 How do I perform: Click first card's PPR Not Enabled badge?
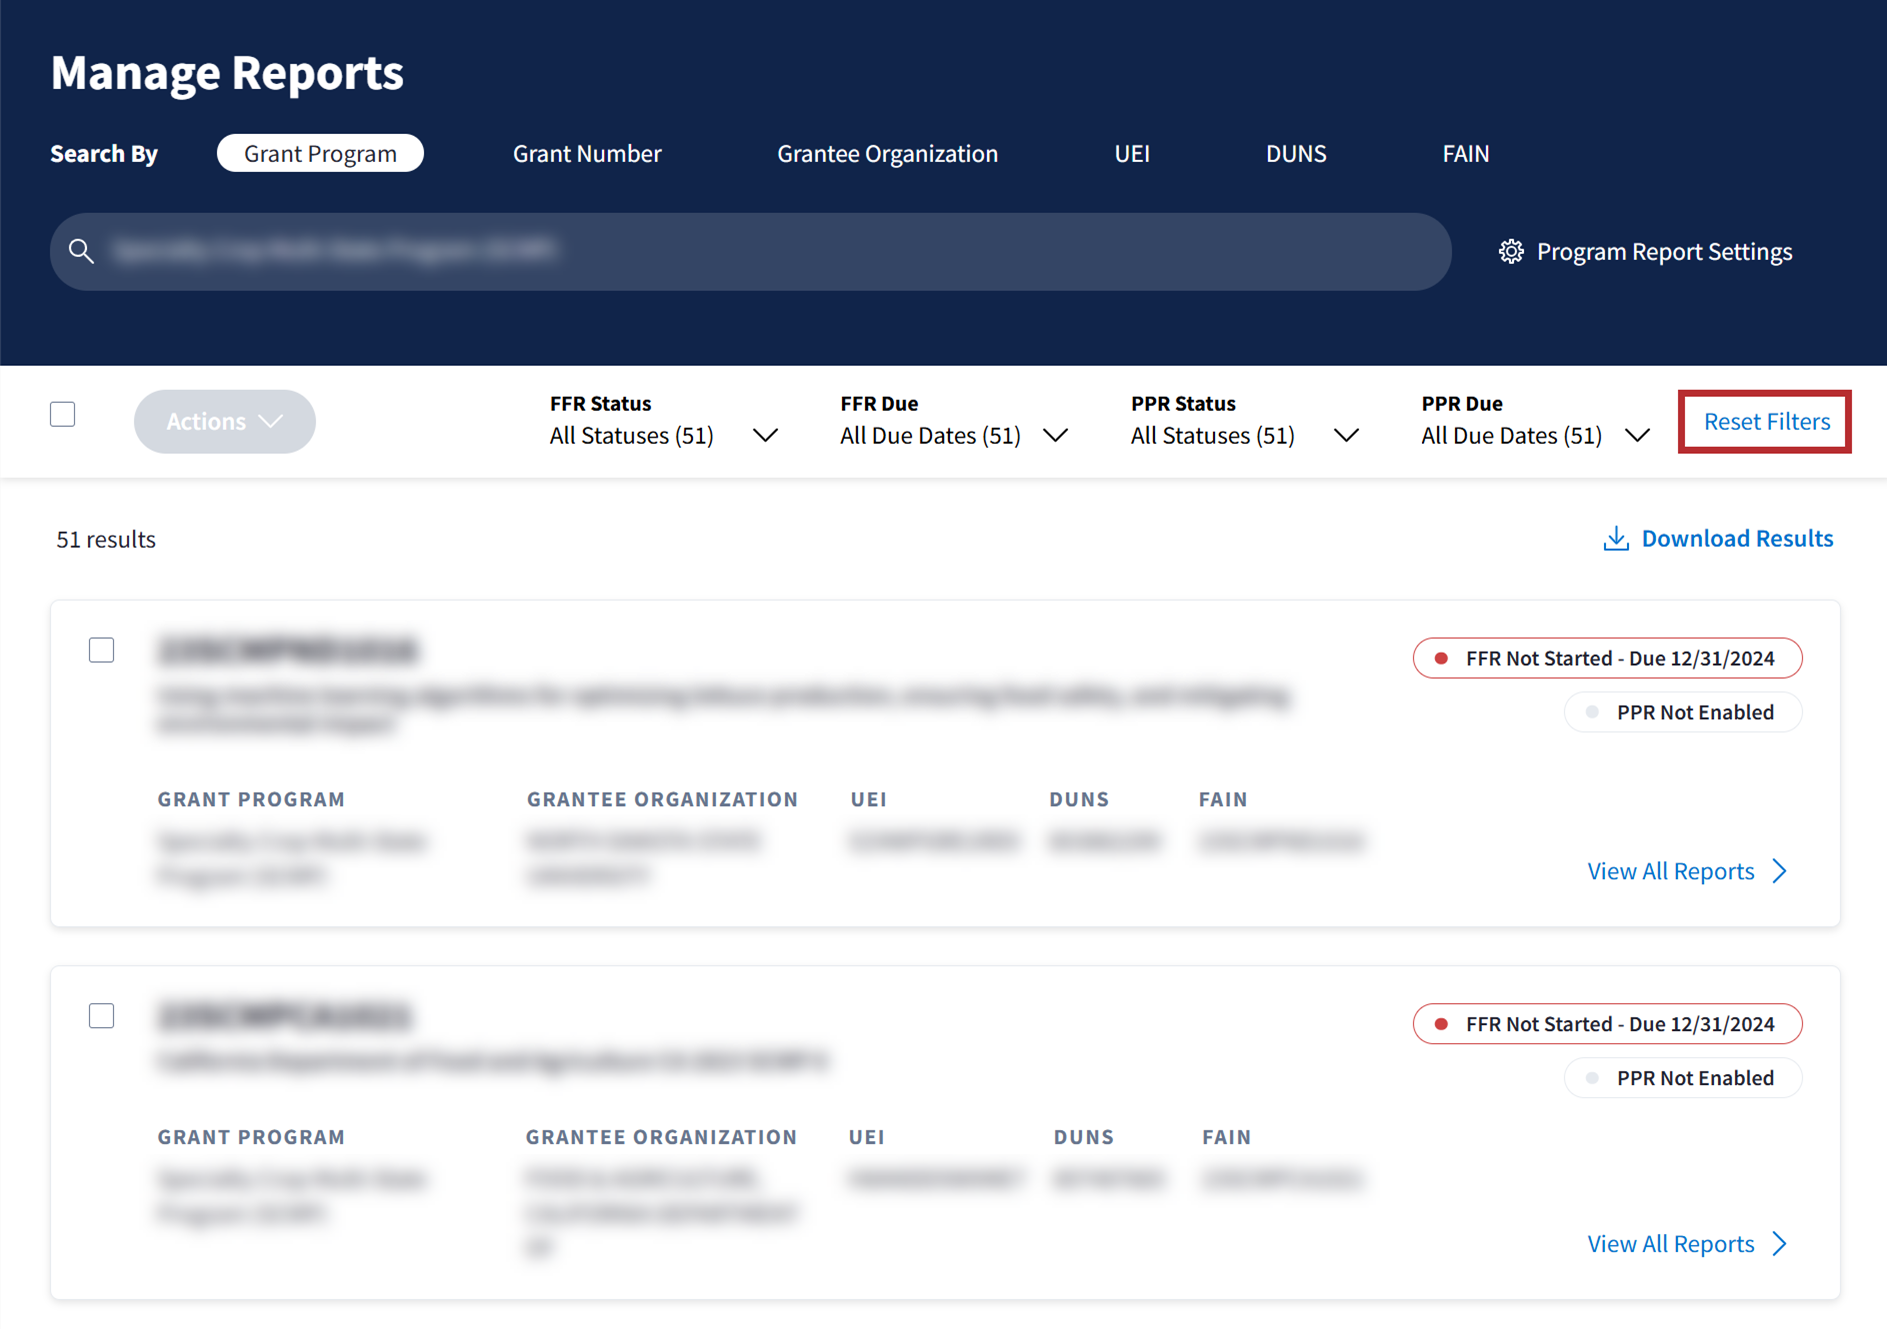coord(1682,712)
